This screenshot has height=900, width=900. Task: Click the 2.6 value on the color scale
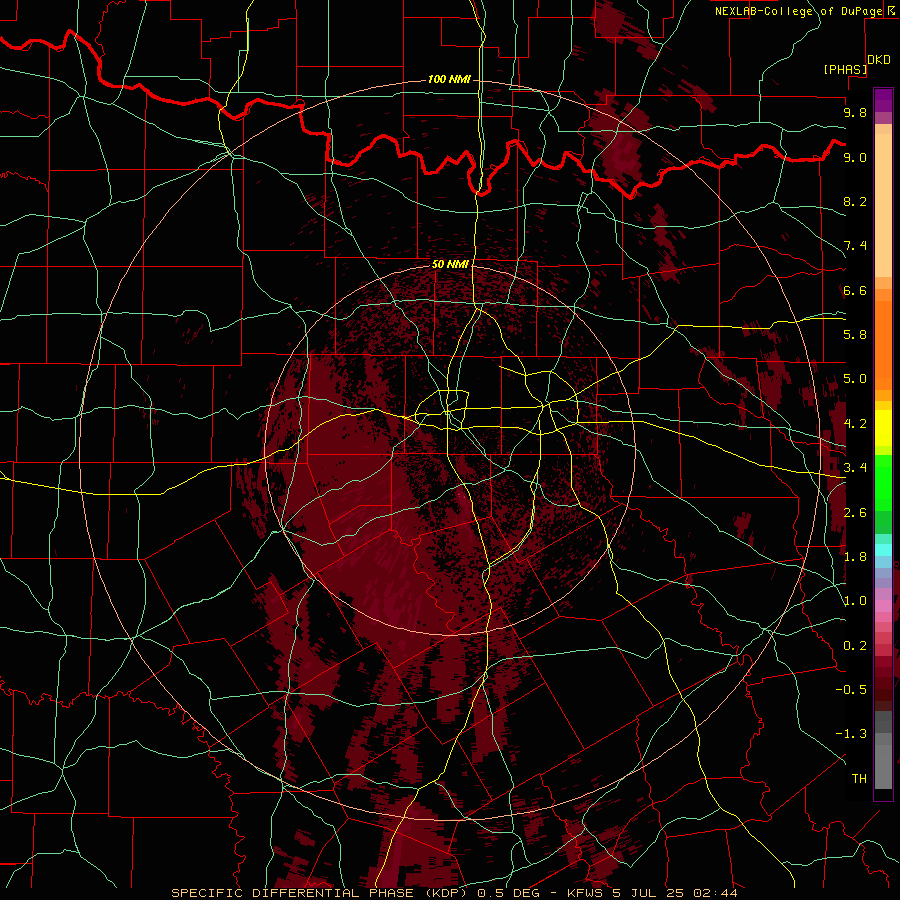[855, 512]
